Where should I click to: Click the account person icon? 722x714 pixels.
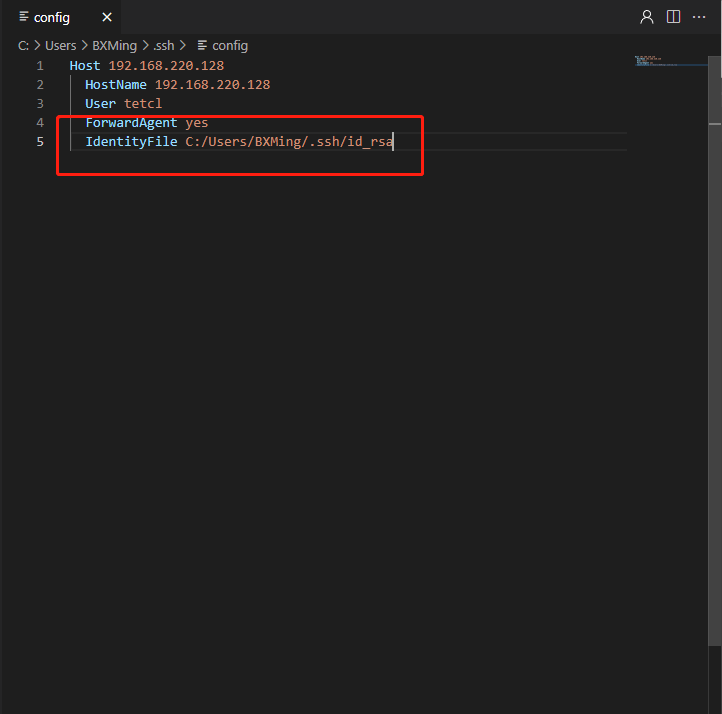(647, 17)
